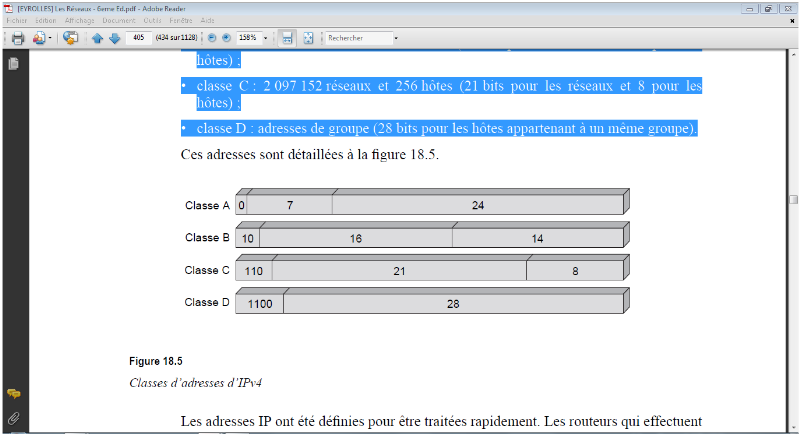Open the Outils menu
800x434 pixels.
pos(152,20)
